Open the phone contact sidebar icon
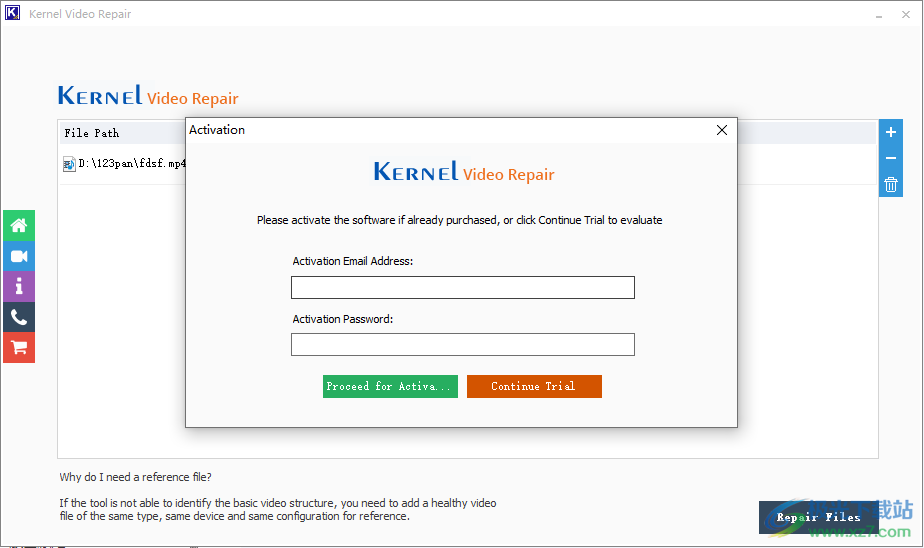 click(x=19, y=318)
